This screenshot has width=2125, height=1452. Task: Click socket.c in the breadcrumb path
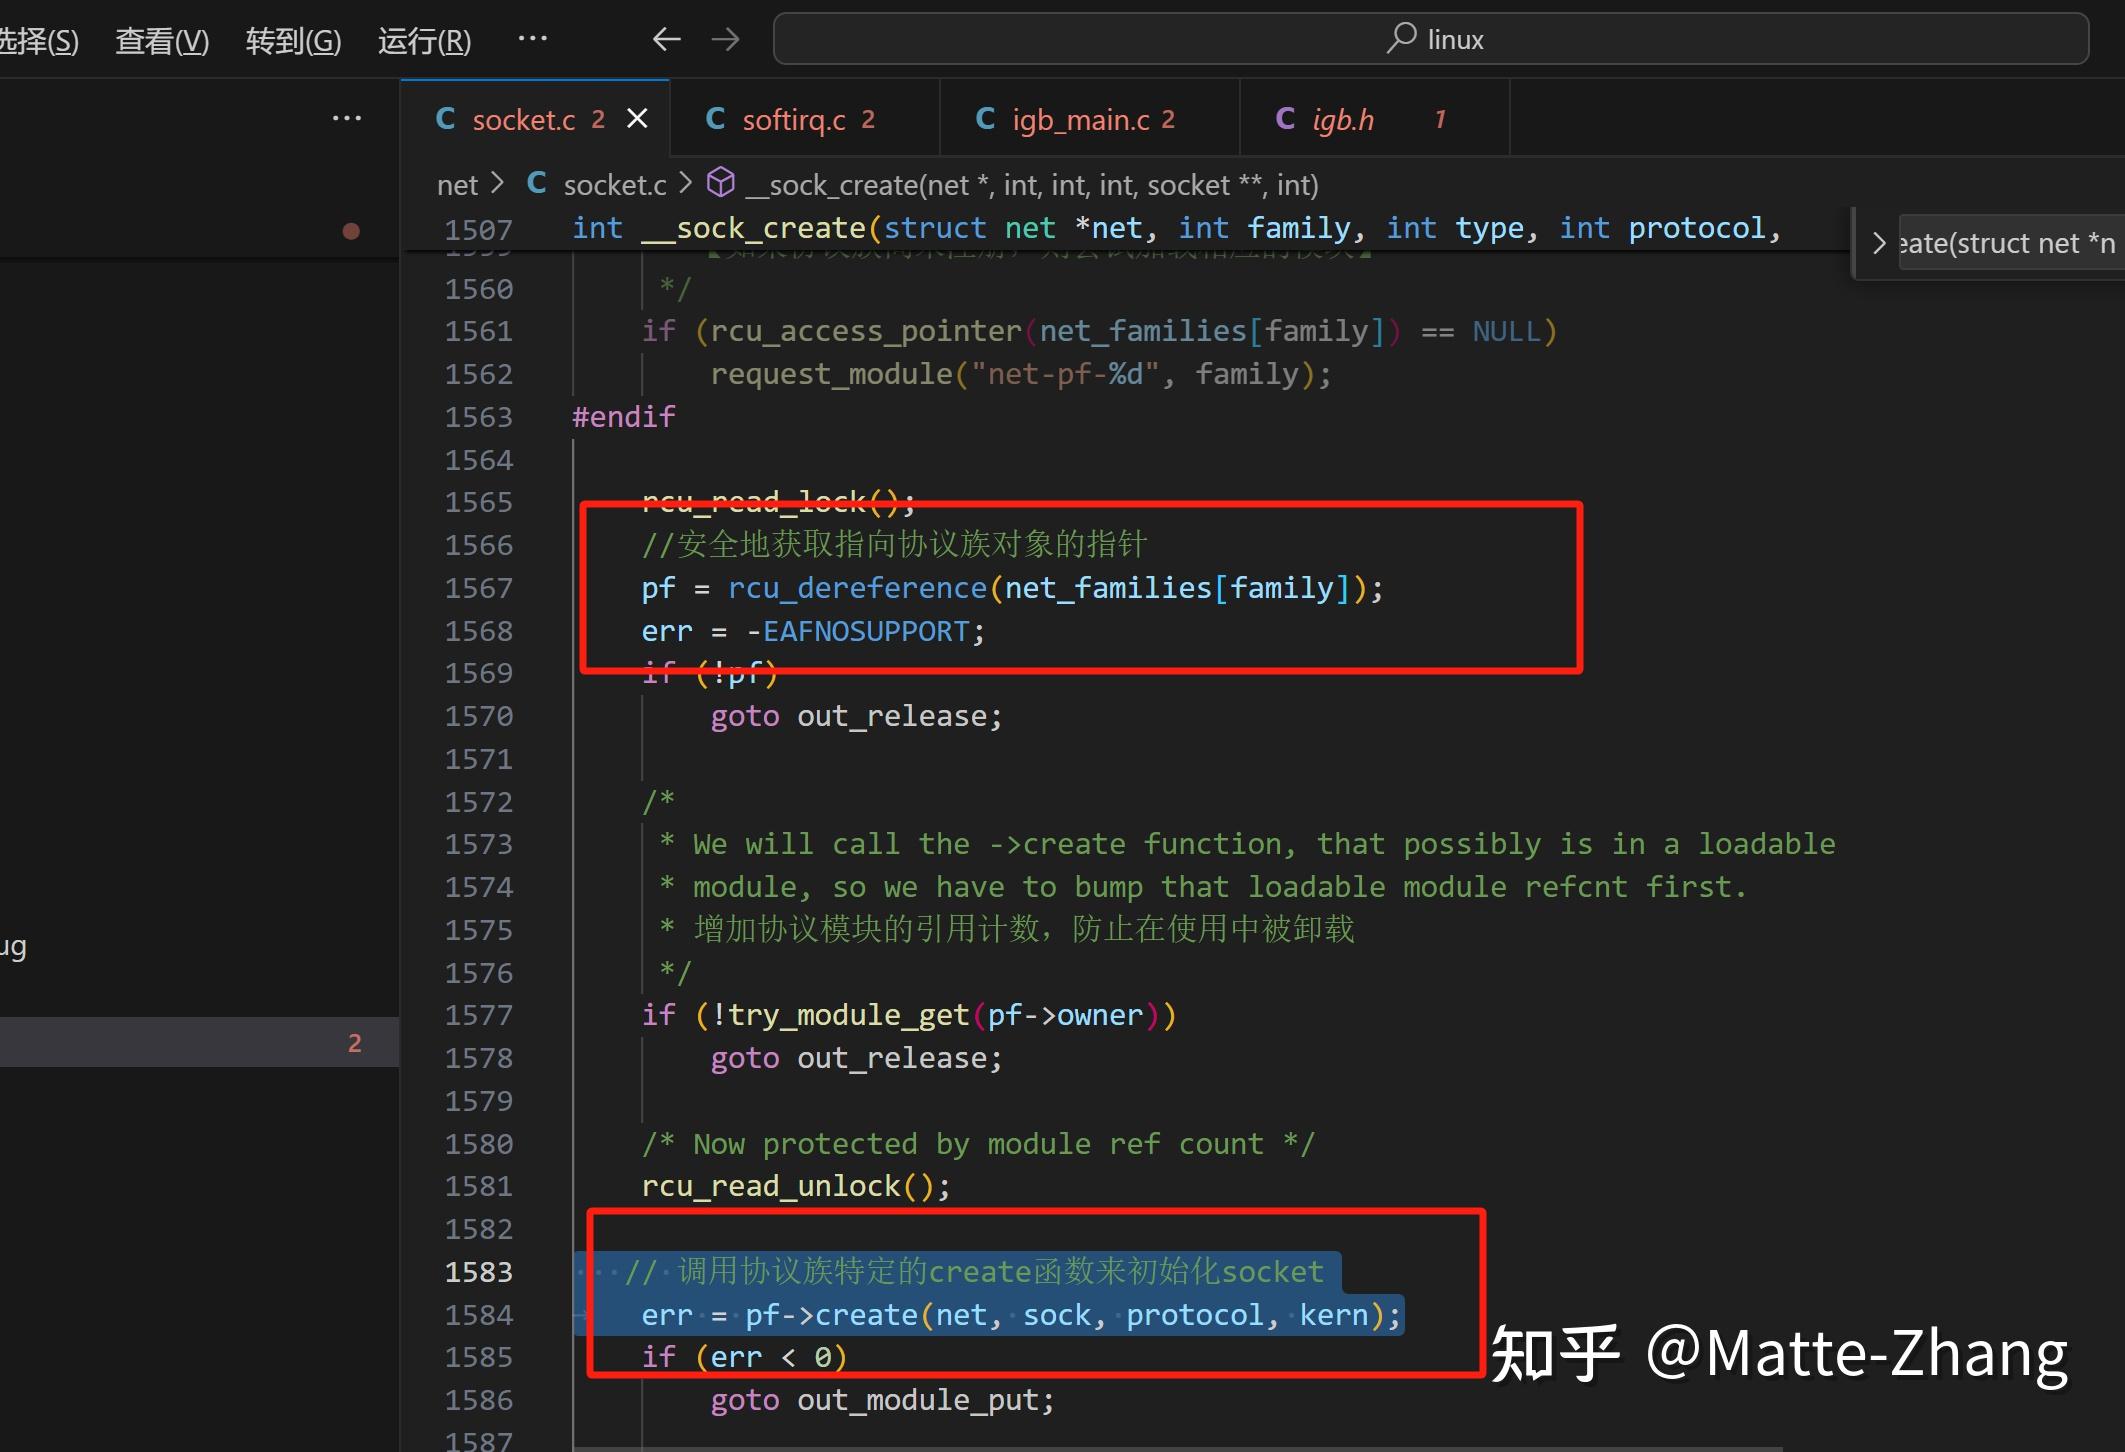click(614, 185)
